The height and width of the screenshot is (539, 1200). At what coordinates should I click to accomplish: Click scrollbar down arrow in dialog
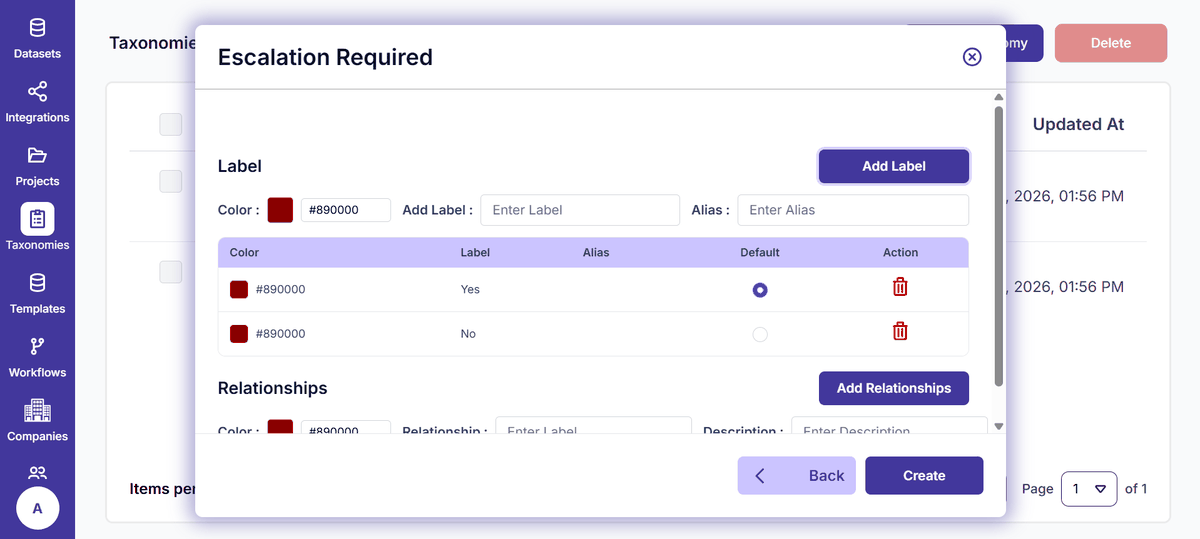point(998,426)
